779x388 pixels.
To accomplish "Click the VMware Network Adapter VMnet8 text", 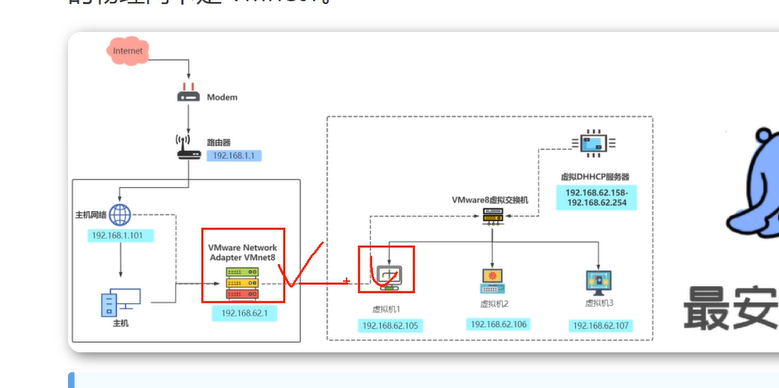I will point(242,252).
